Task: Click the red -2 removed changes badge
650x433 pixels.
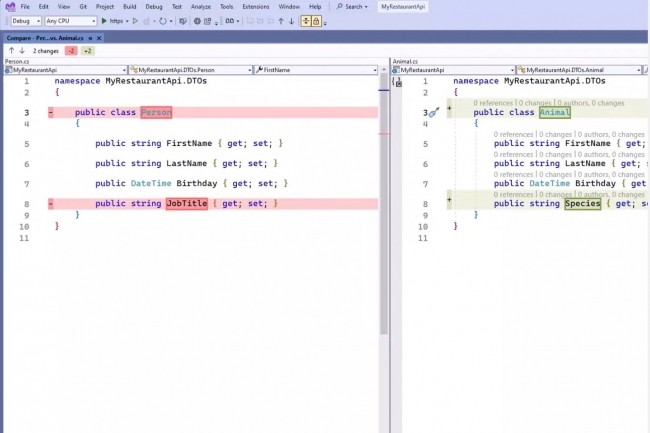Action: click(71, 50)
